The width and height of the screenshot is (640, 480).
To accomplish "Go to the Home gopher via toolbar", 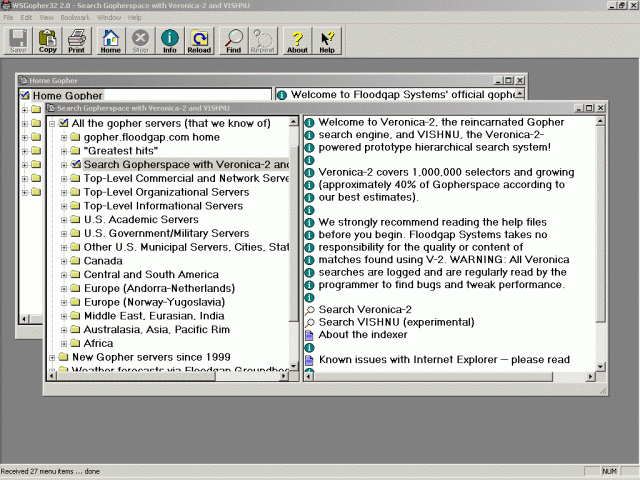I will pyautogui.click(x=110, y=40).
